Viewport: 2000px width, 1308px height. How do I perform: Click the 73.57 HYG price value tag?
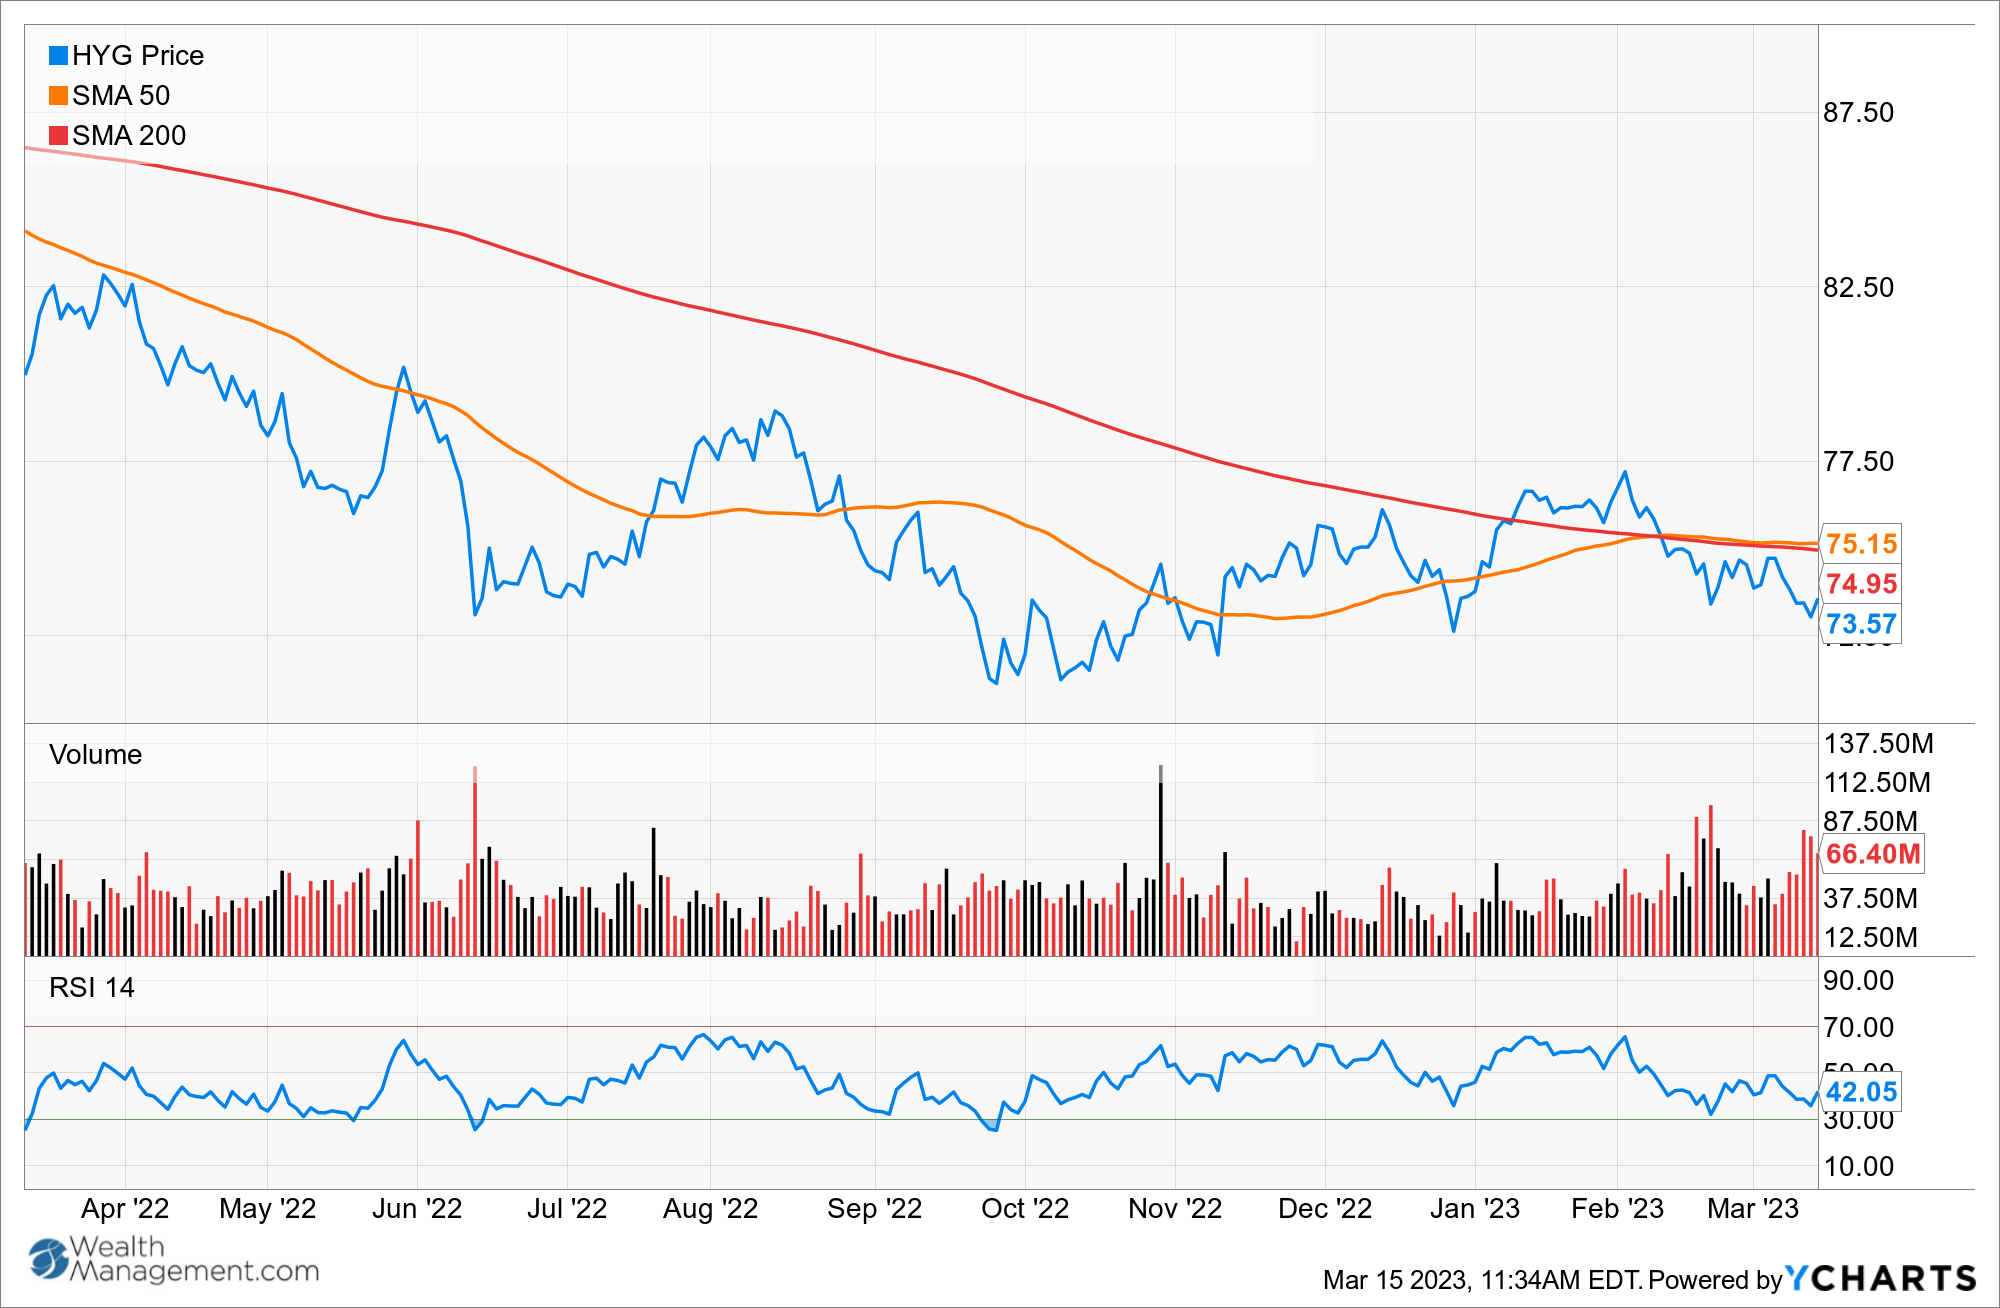pos(1860,624)
